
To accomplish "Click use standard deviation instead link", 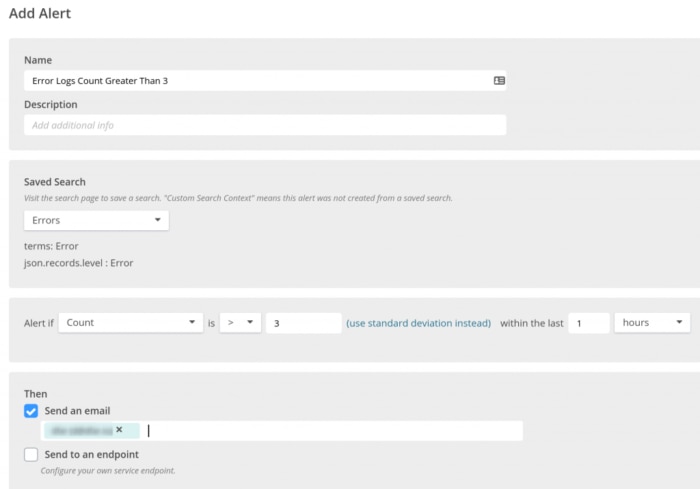I will point(418,323).
